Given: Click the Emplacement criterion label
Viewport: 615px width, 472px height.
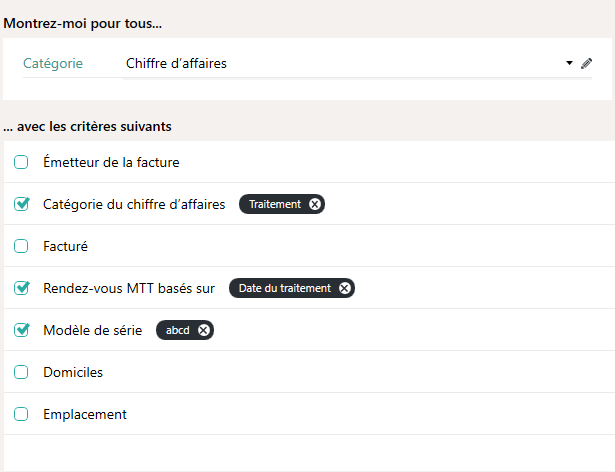Looking at the screenshot, I should [x=85, y=414].
